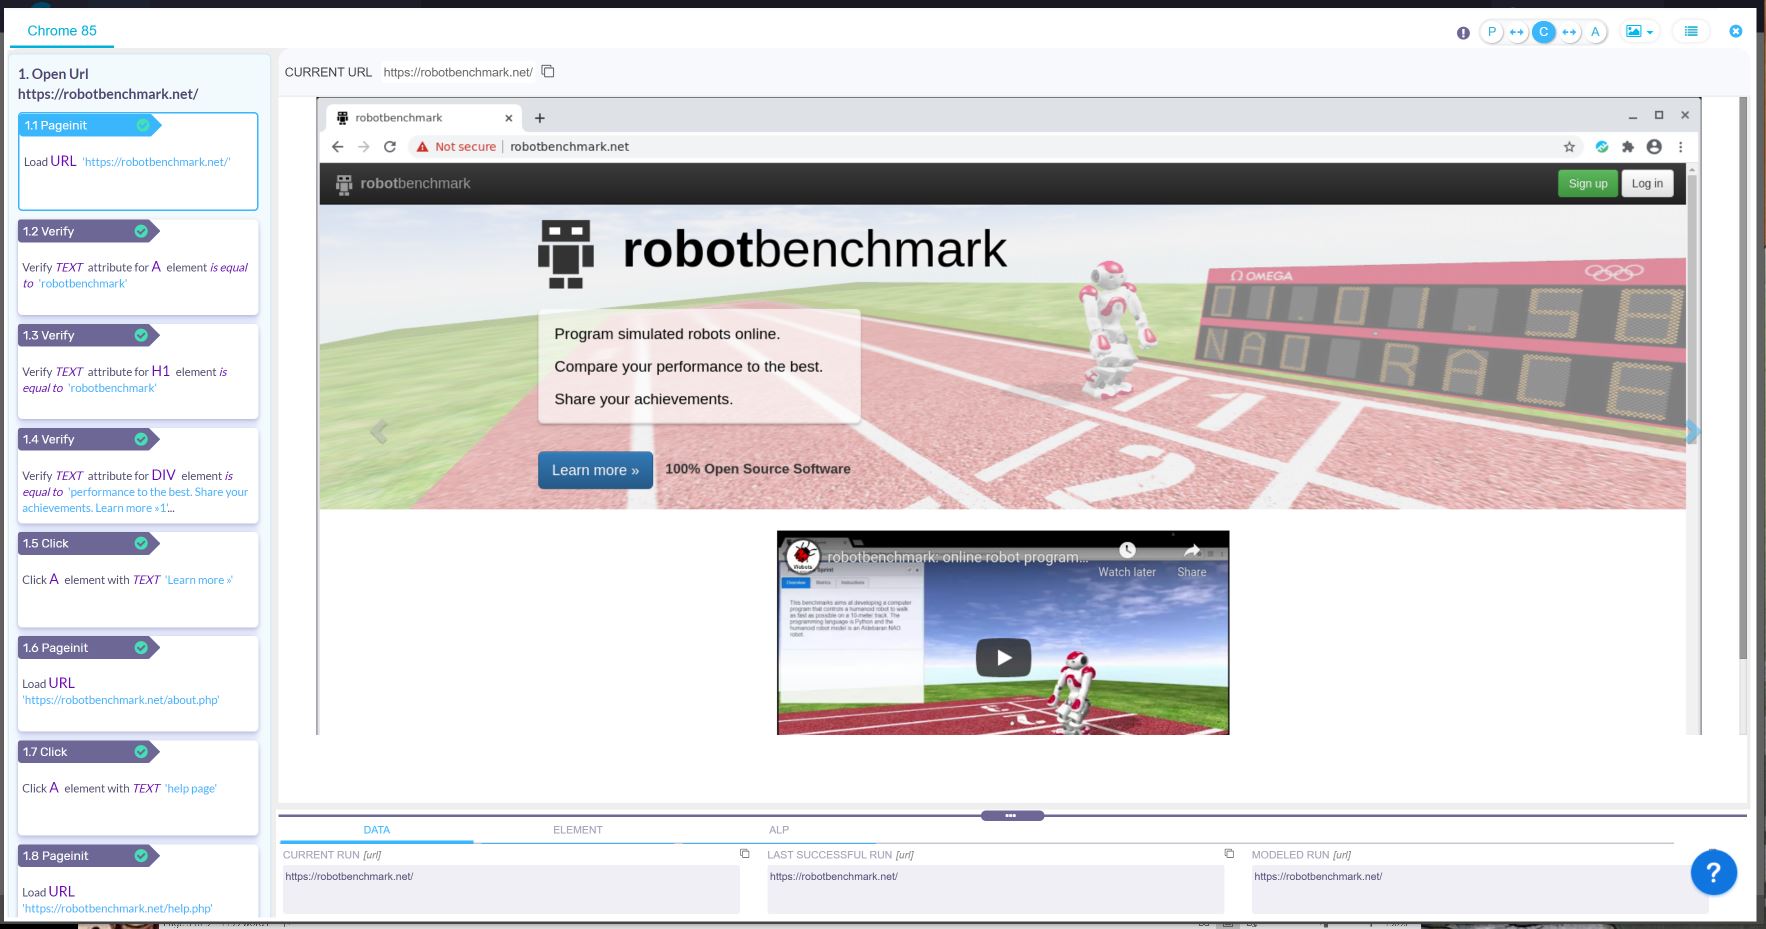Click the green check icon on step 1.6
The image size is (1766, 929).
coord(141,647)
